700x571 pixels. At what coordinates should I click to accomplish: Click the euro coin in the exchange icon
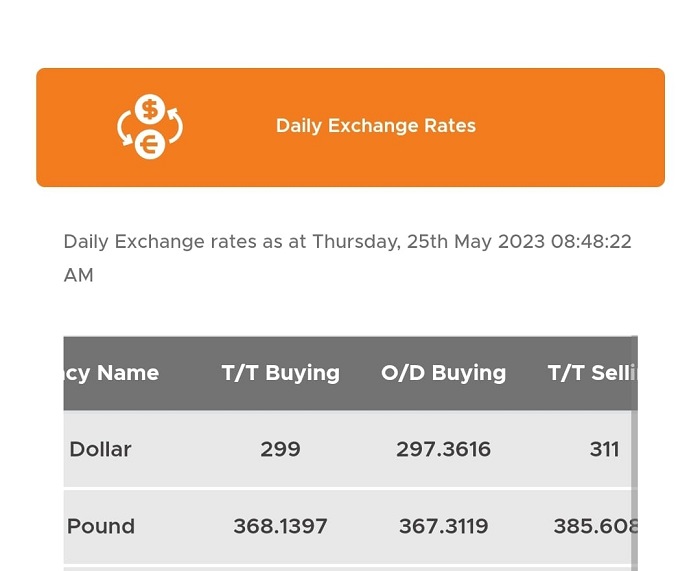point(150,144)
